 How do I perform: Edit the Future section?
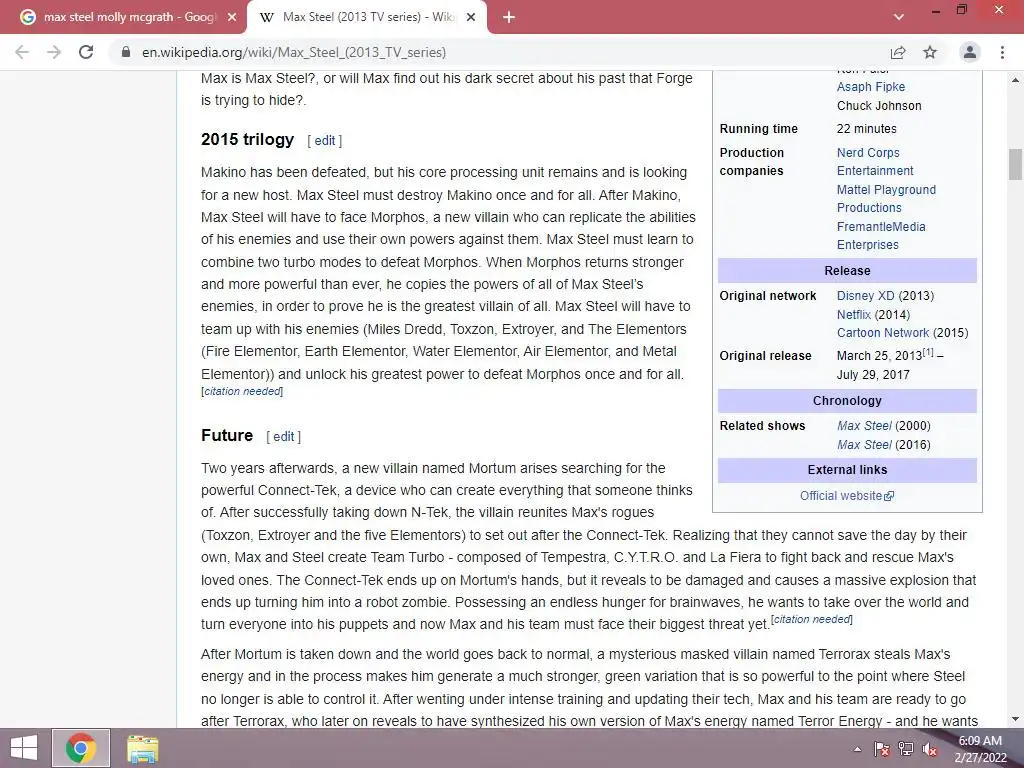[x=283, y=436]
